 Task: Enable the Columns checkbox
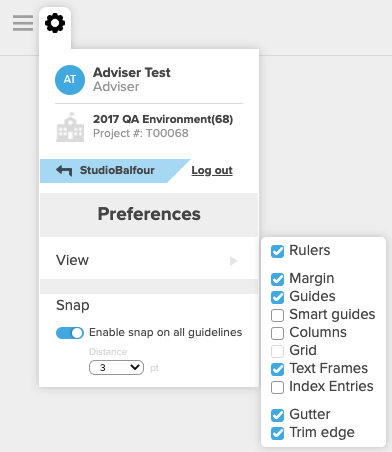(x=277, y=333)
